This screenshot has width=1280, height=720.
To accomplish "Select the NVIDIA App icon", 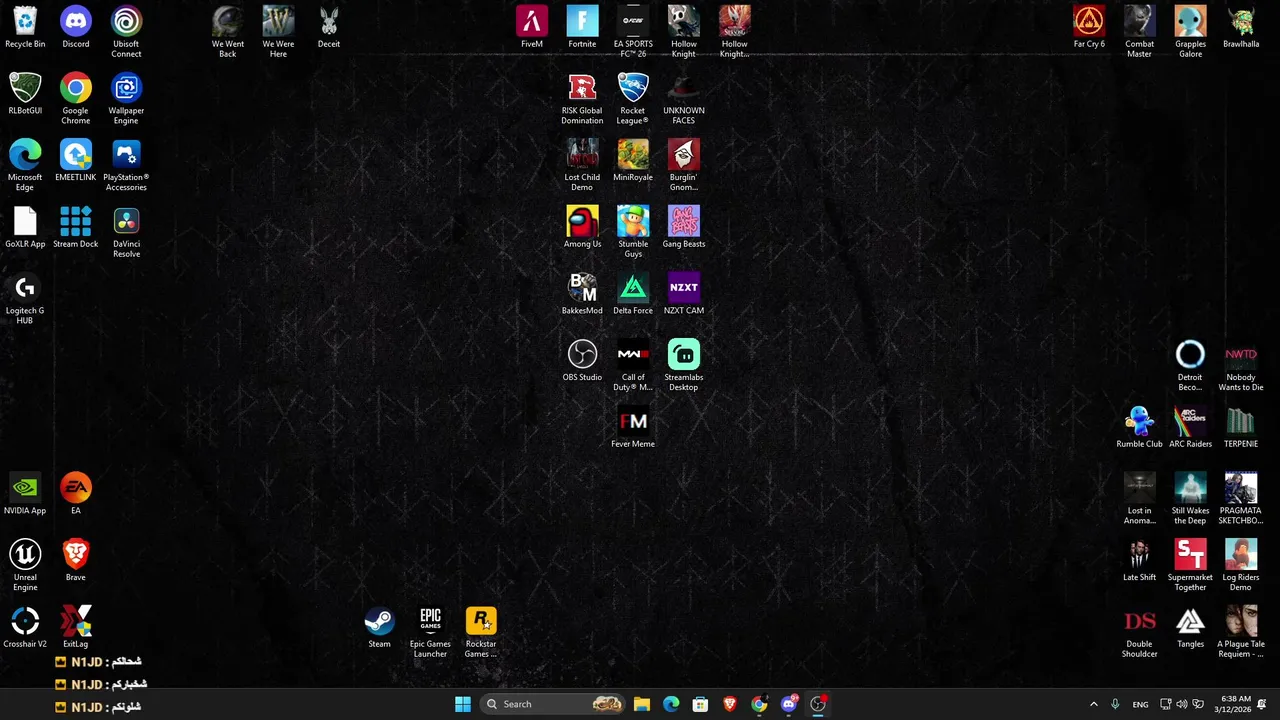I will point(25,494).
